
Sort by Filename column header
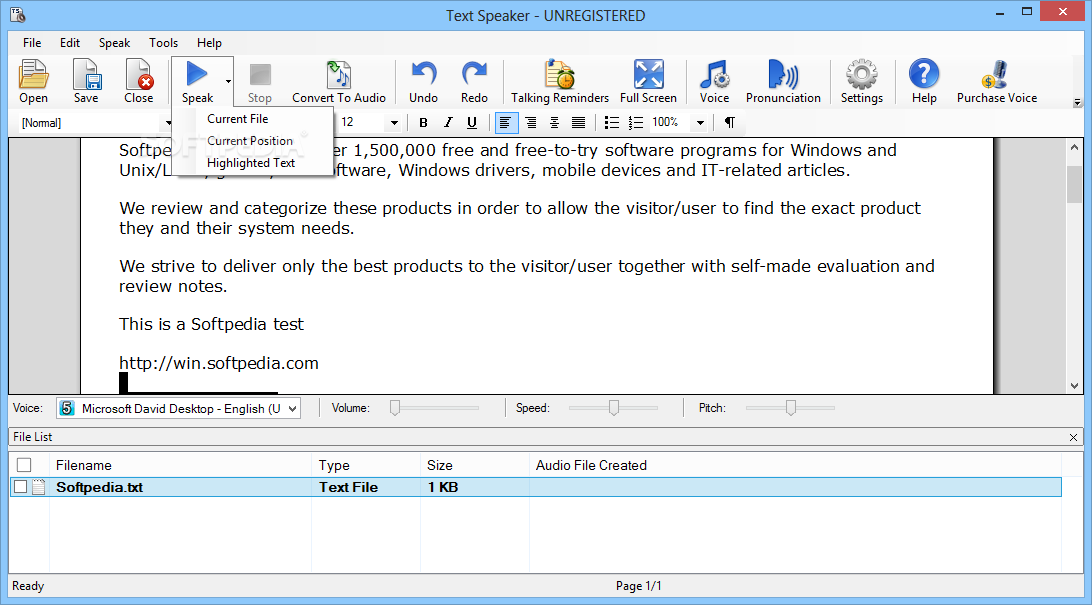[x=180, y=465]
